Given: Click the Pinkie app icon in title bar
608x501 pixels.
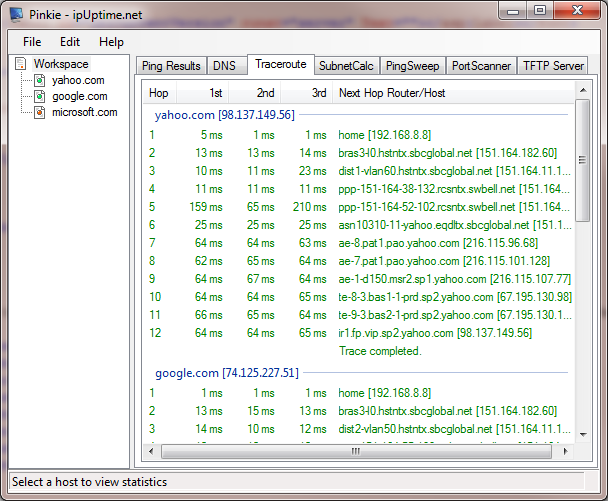Looking at the screenshot, I should click(16, 15).
